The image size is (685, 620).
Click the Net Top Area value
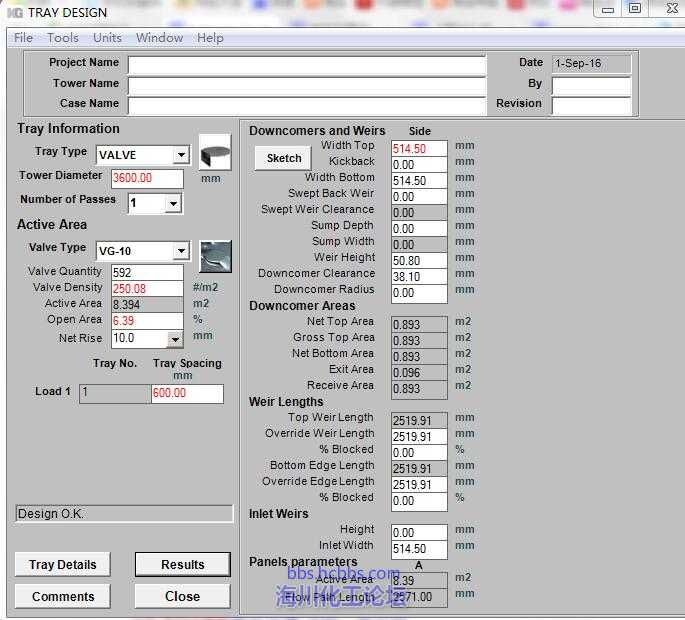pos(419,325)
